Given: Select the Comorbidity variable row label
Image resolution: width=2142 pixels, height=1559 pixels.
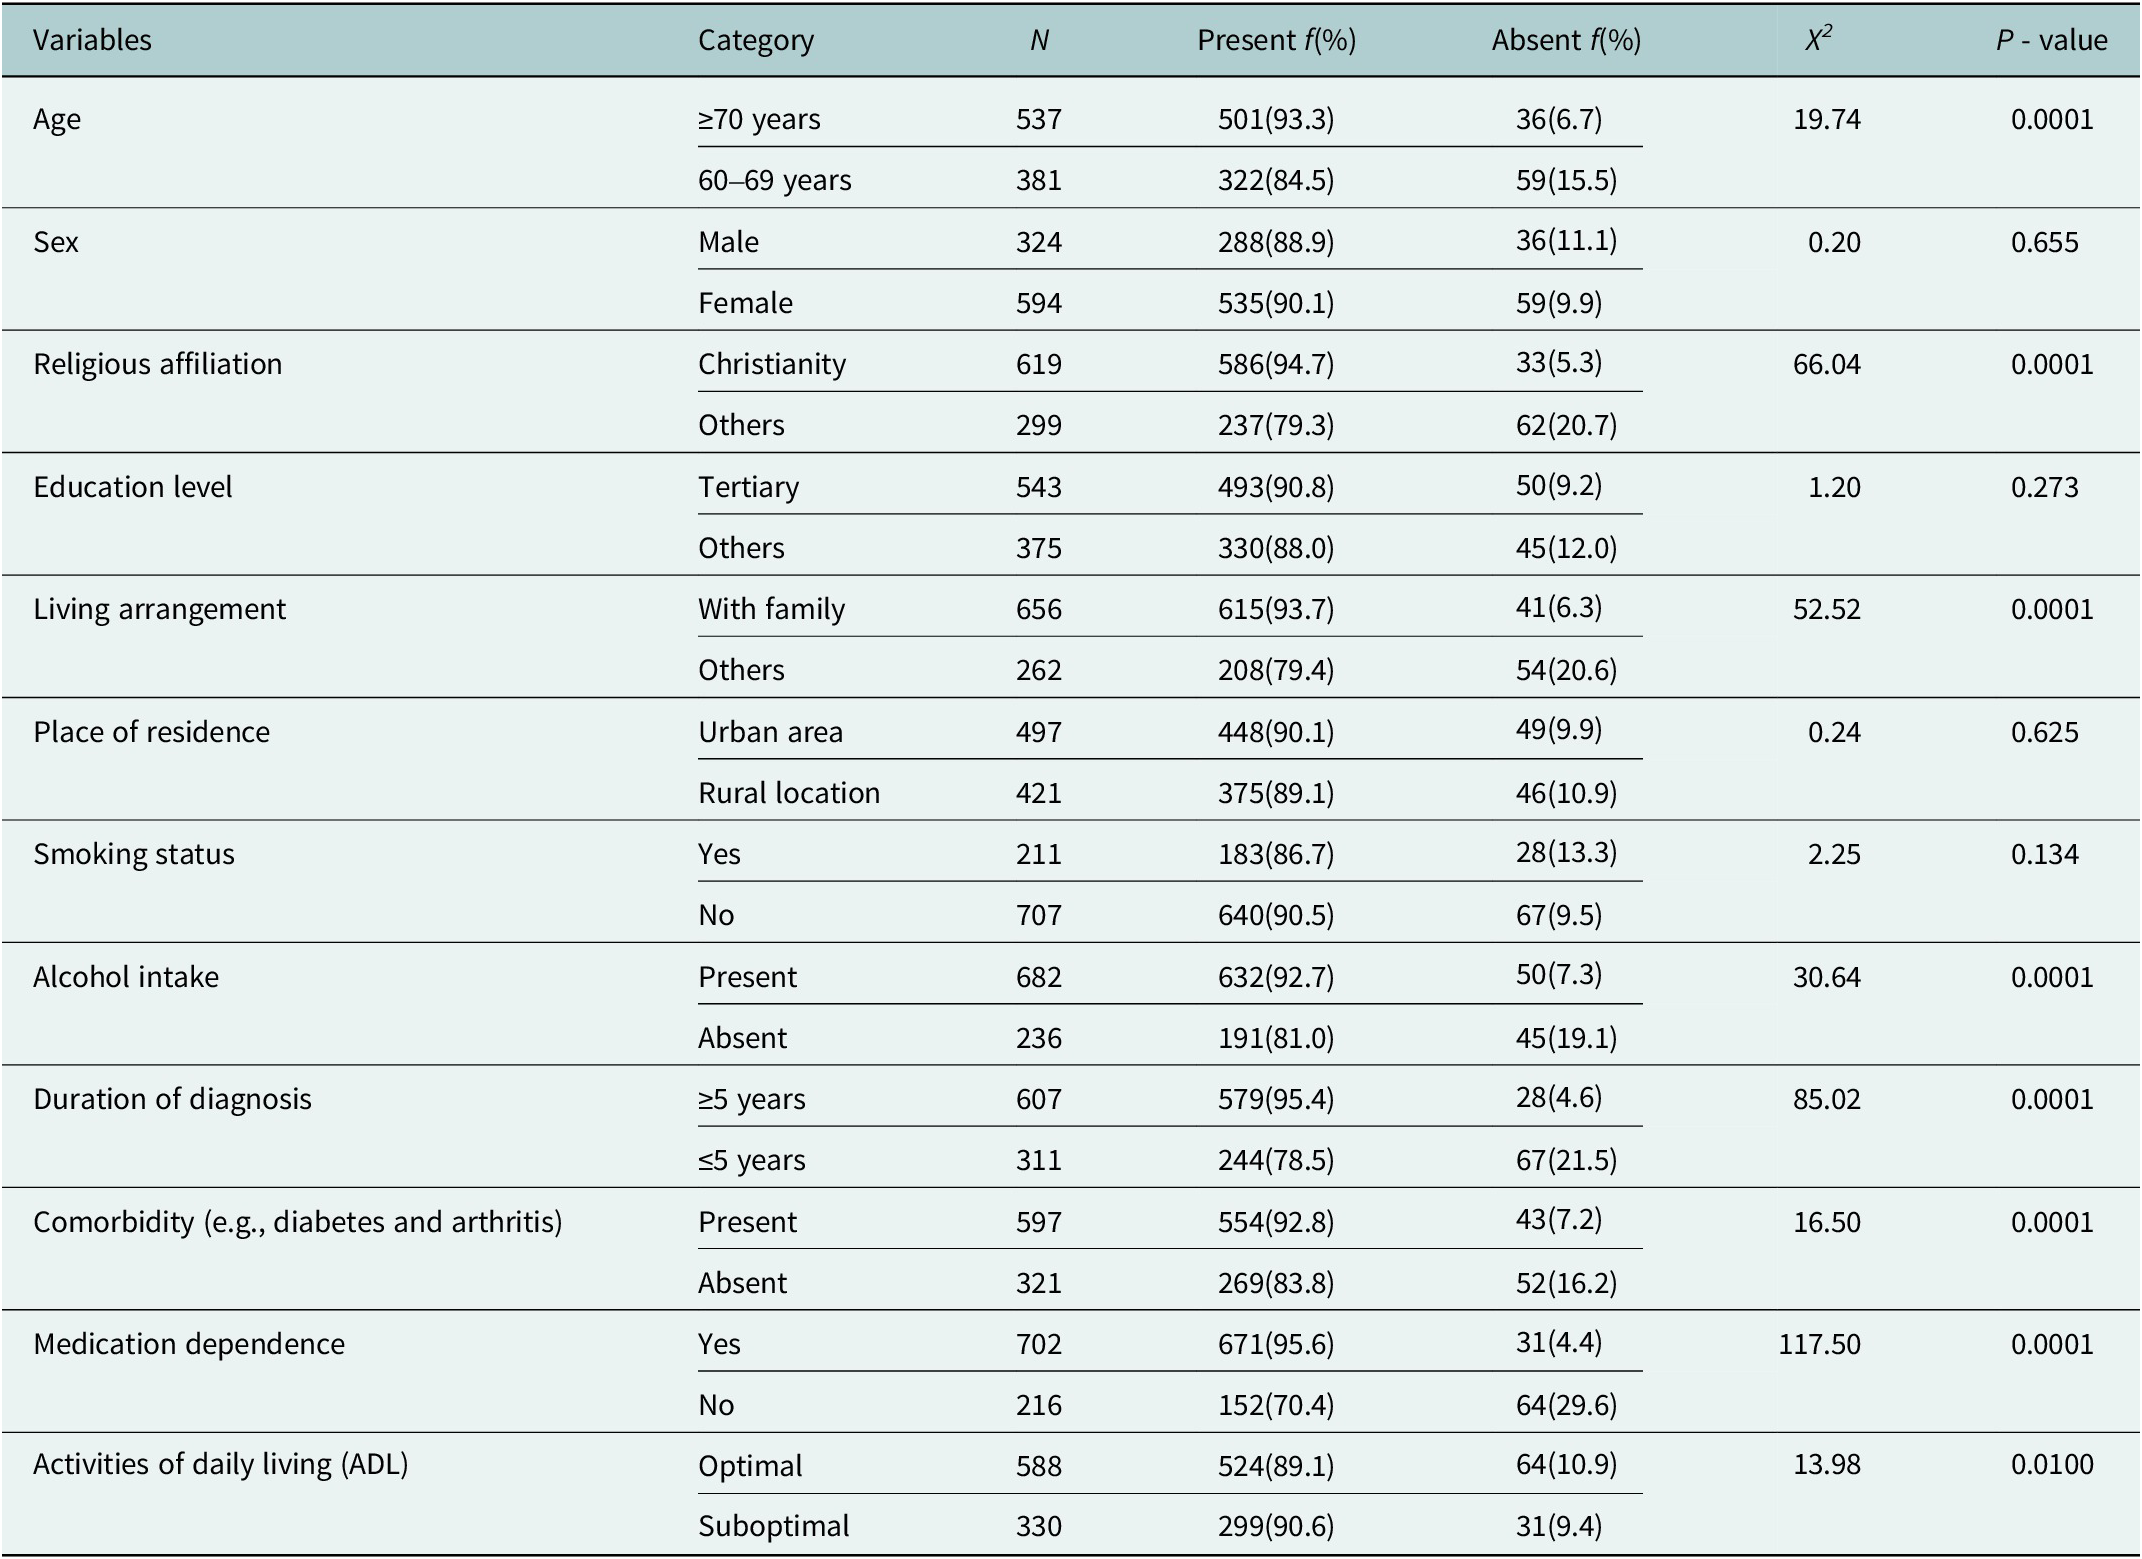Looking at the screenshot, I should 298,1222.
